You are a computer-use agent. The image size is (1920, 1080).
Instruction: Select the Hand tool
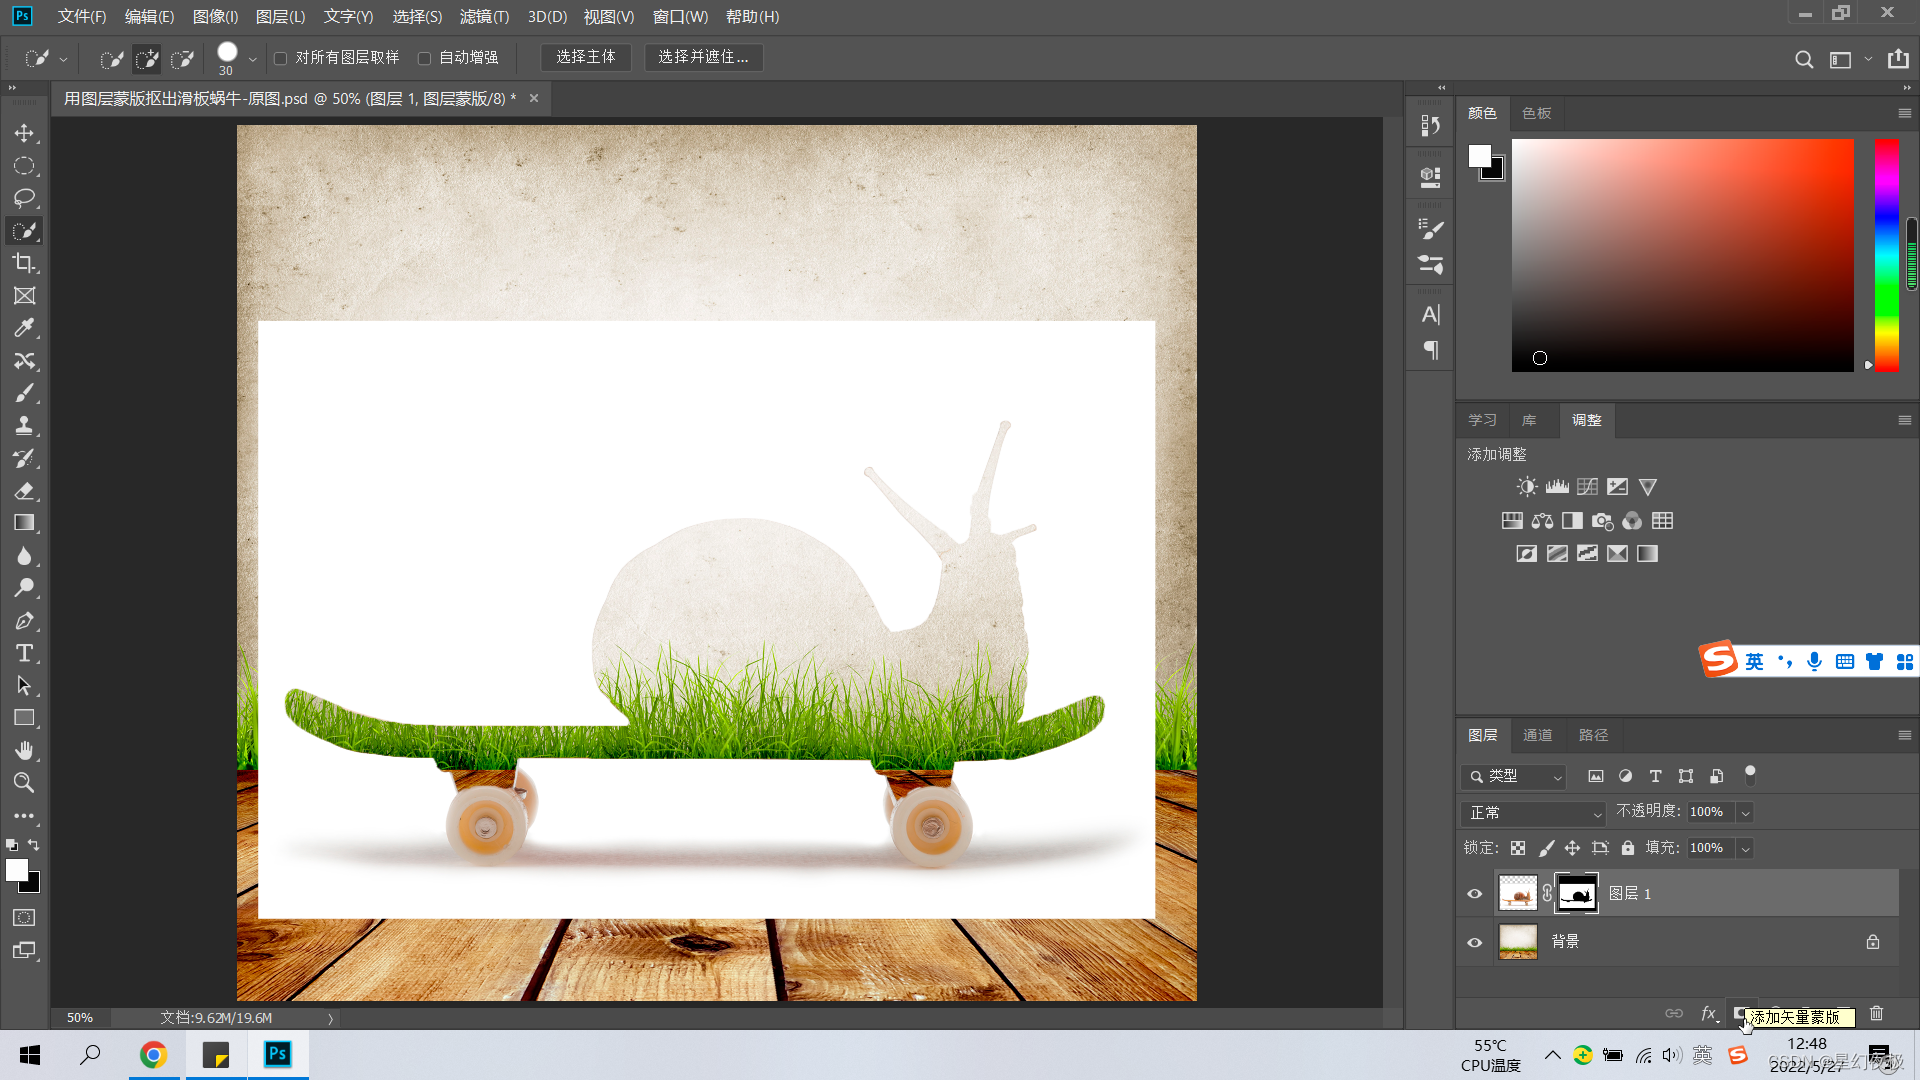(24, 750)
